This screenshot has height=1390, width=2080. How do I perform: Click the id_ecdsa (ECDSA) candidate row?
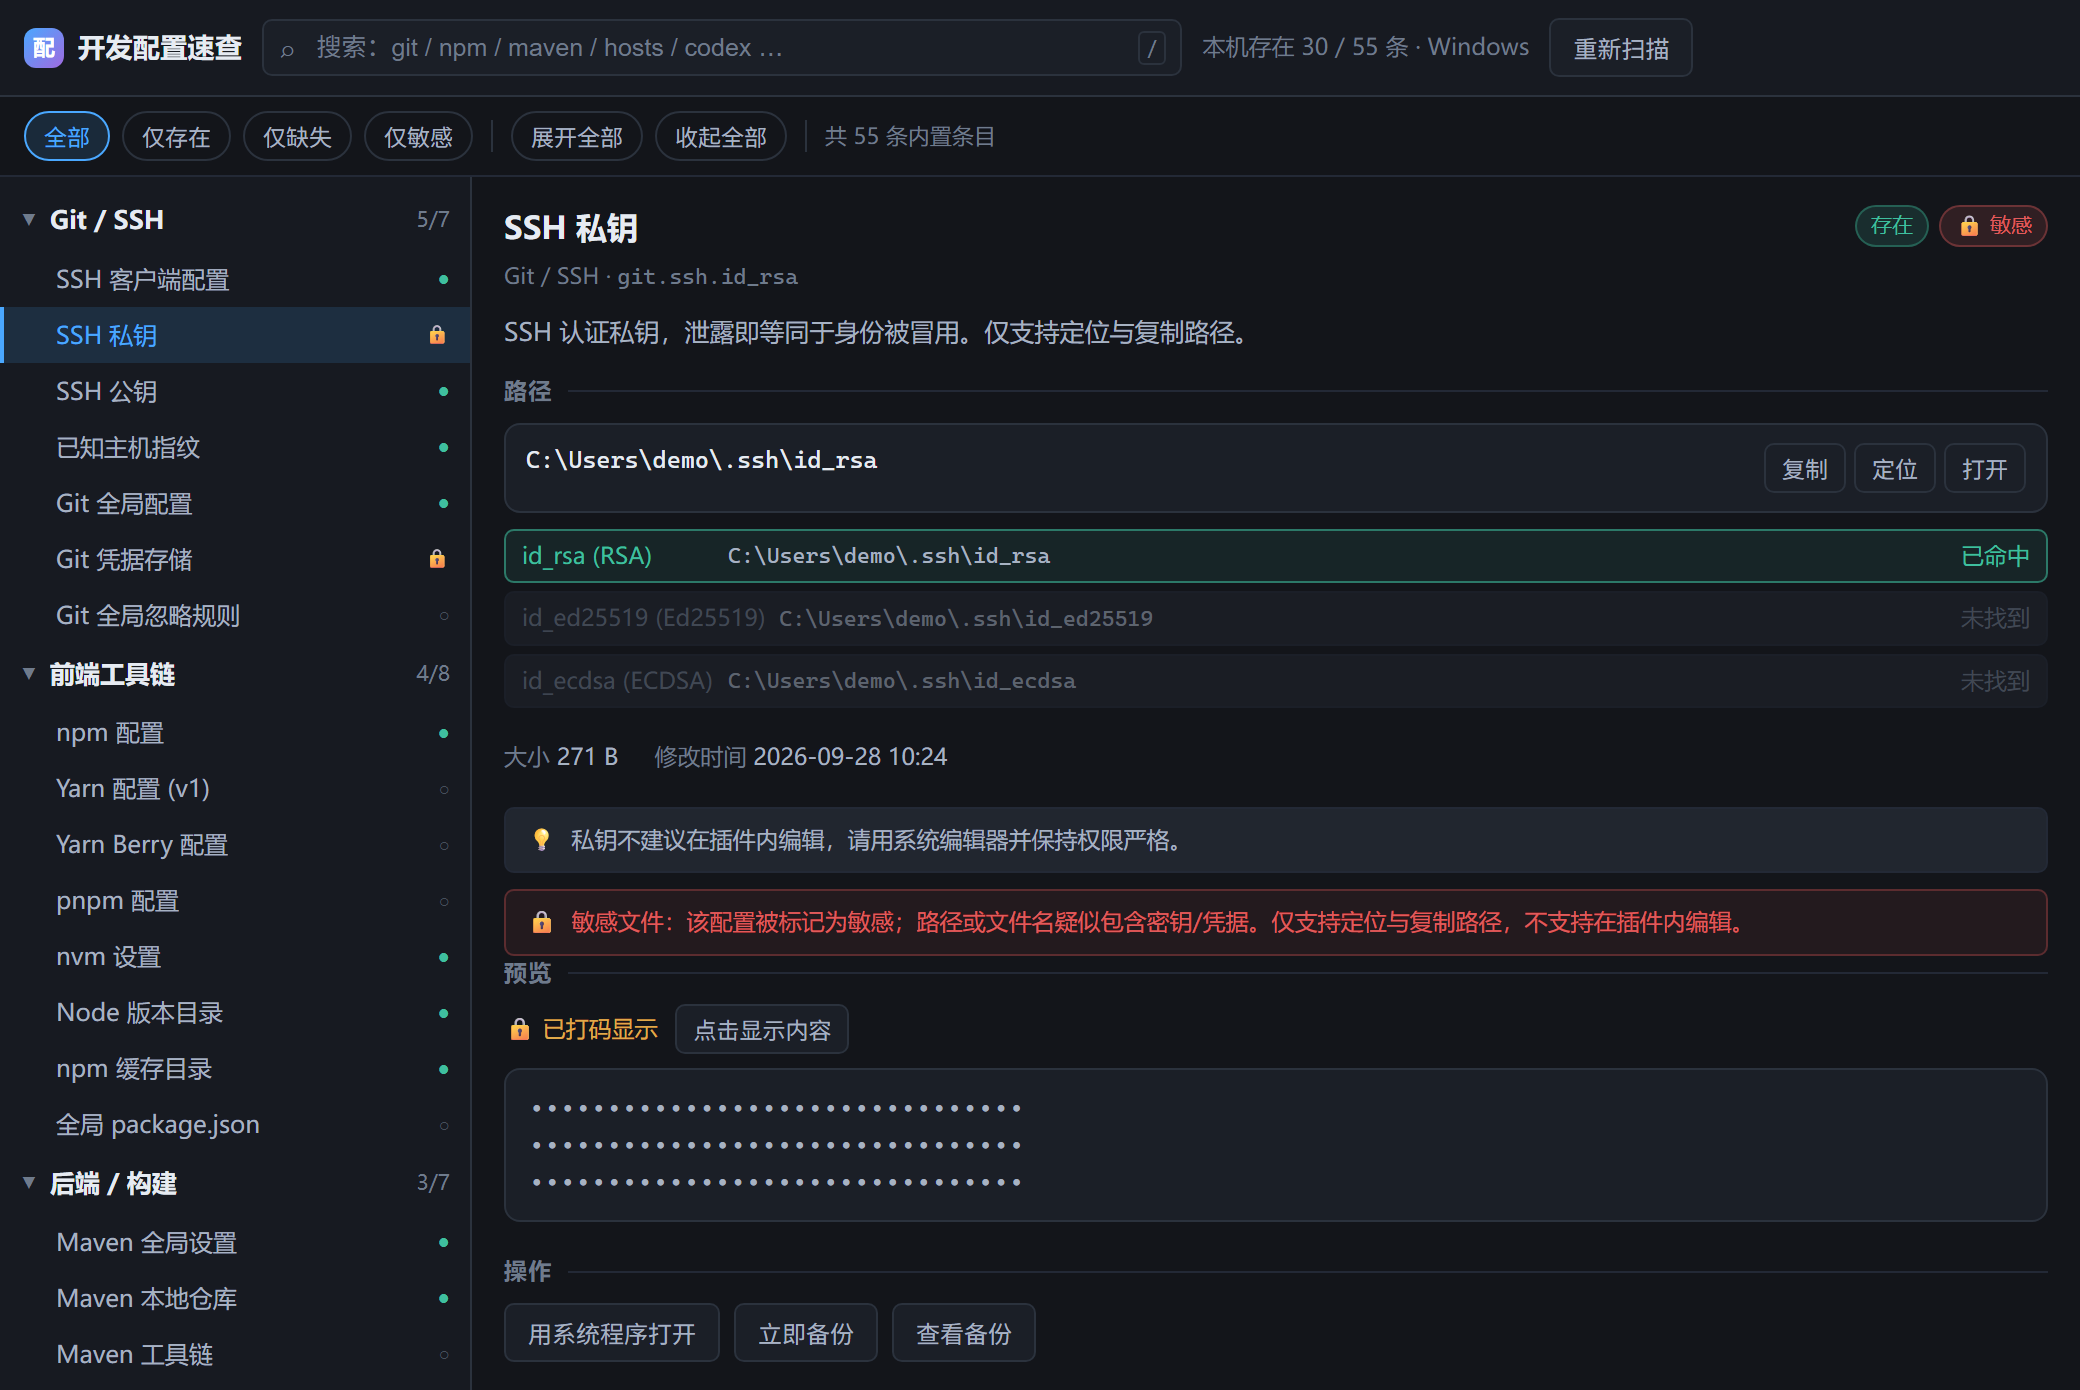[1276, 681]
